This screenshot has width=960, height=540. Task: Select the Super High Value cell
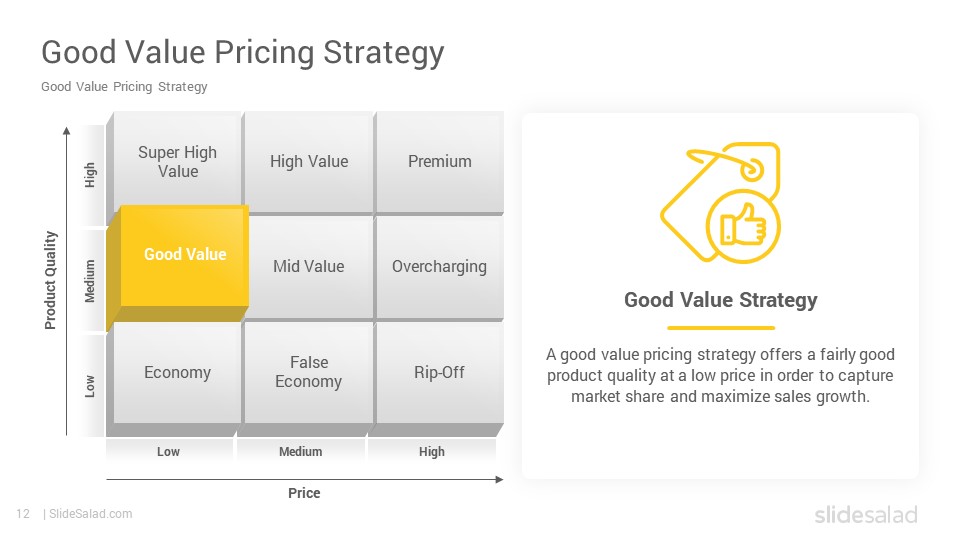pos(178,162)
